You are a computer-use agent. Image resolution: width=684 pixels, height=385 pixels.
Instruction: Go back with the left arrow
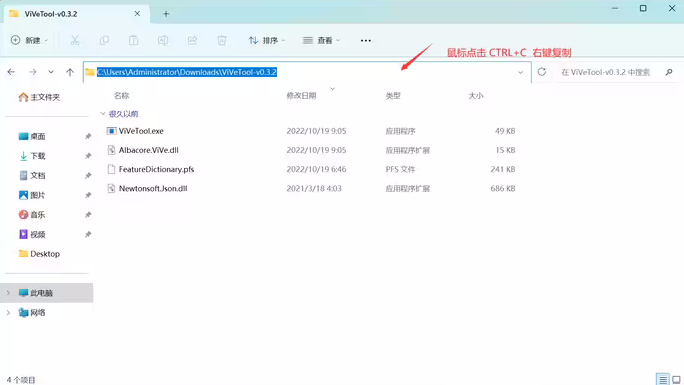[x=11, y=72]
